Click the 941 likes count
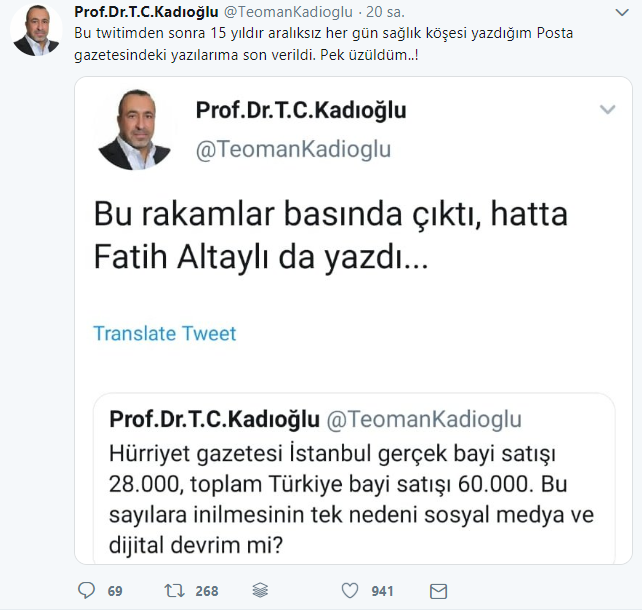This screenshot has width=642, height=612. tap(382, 591)
